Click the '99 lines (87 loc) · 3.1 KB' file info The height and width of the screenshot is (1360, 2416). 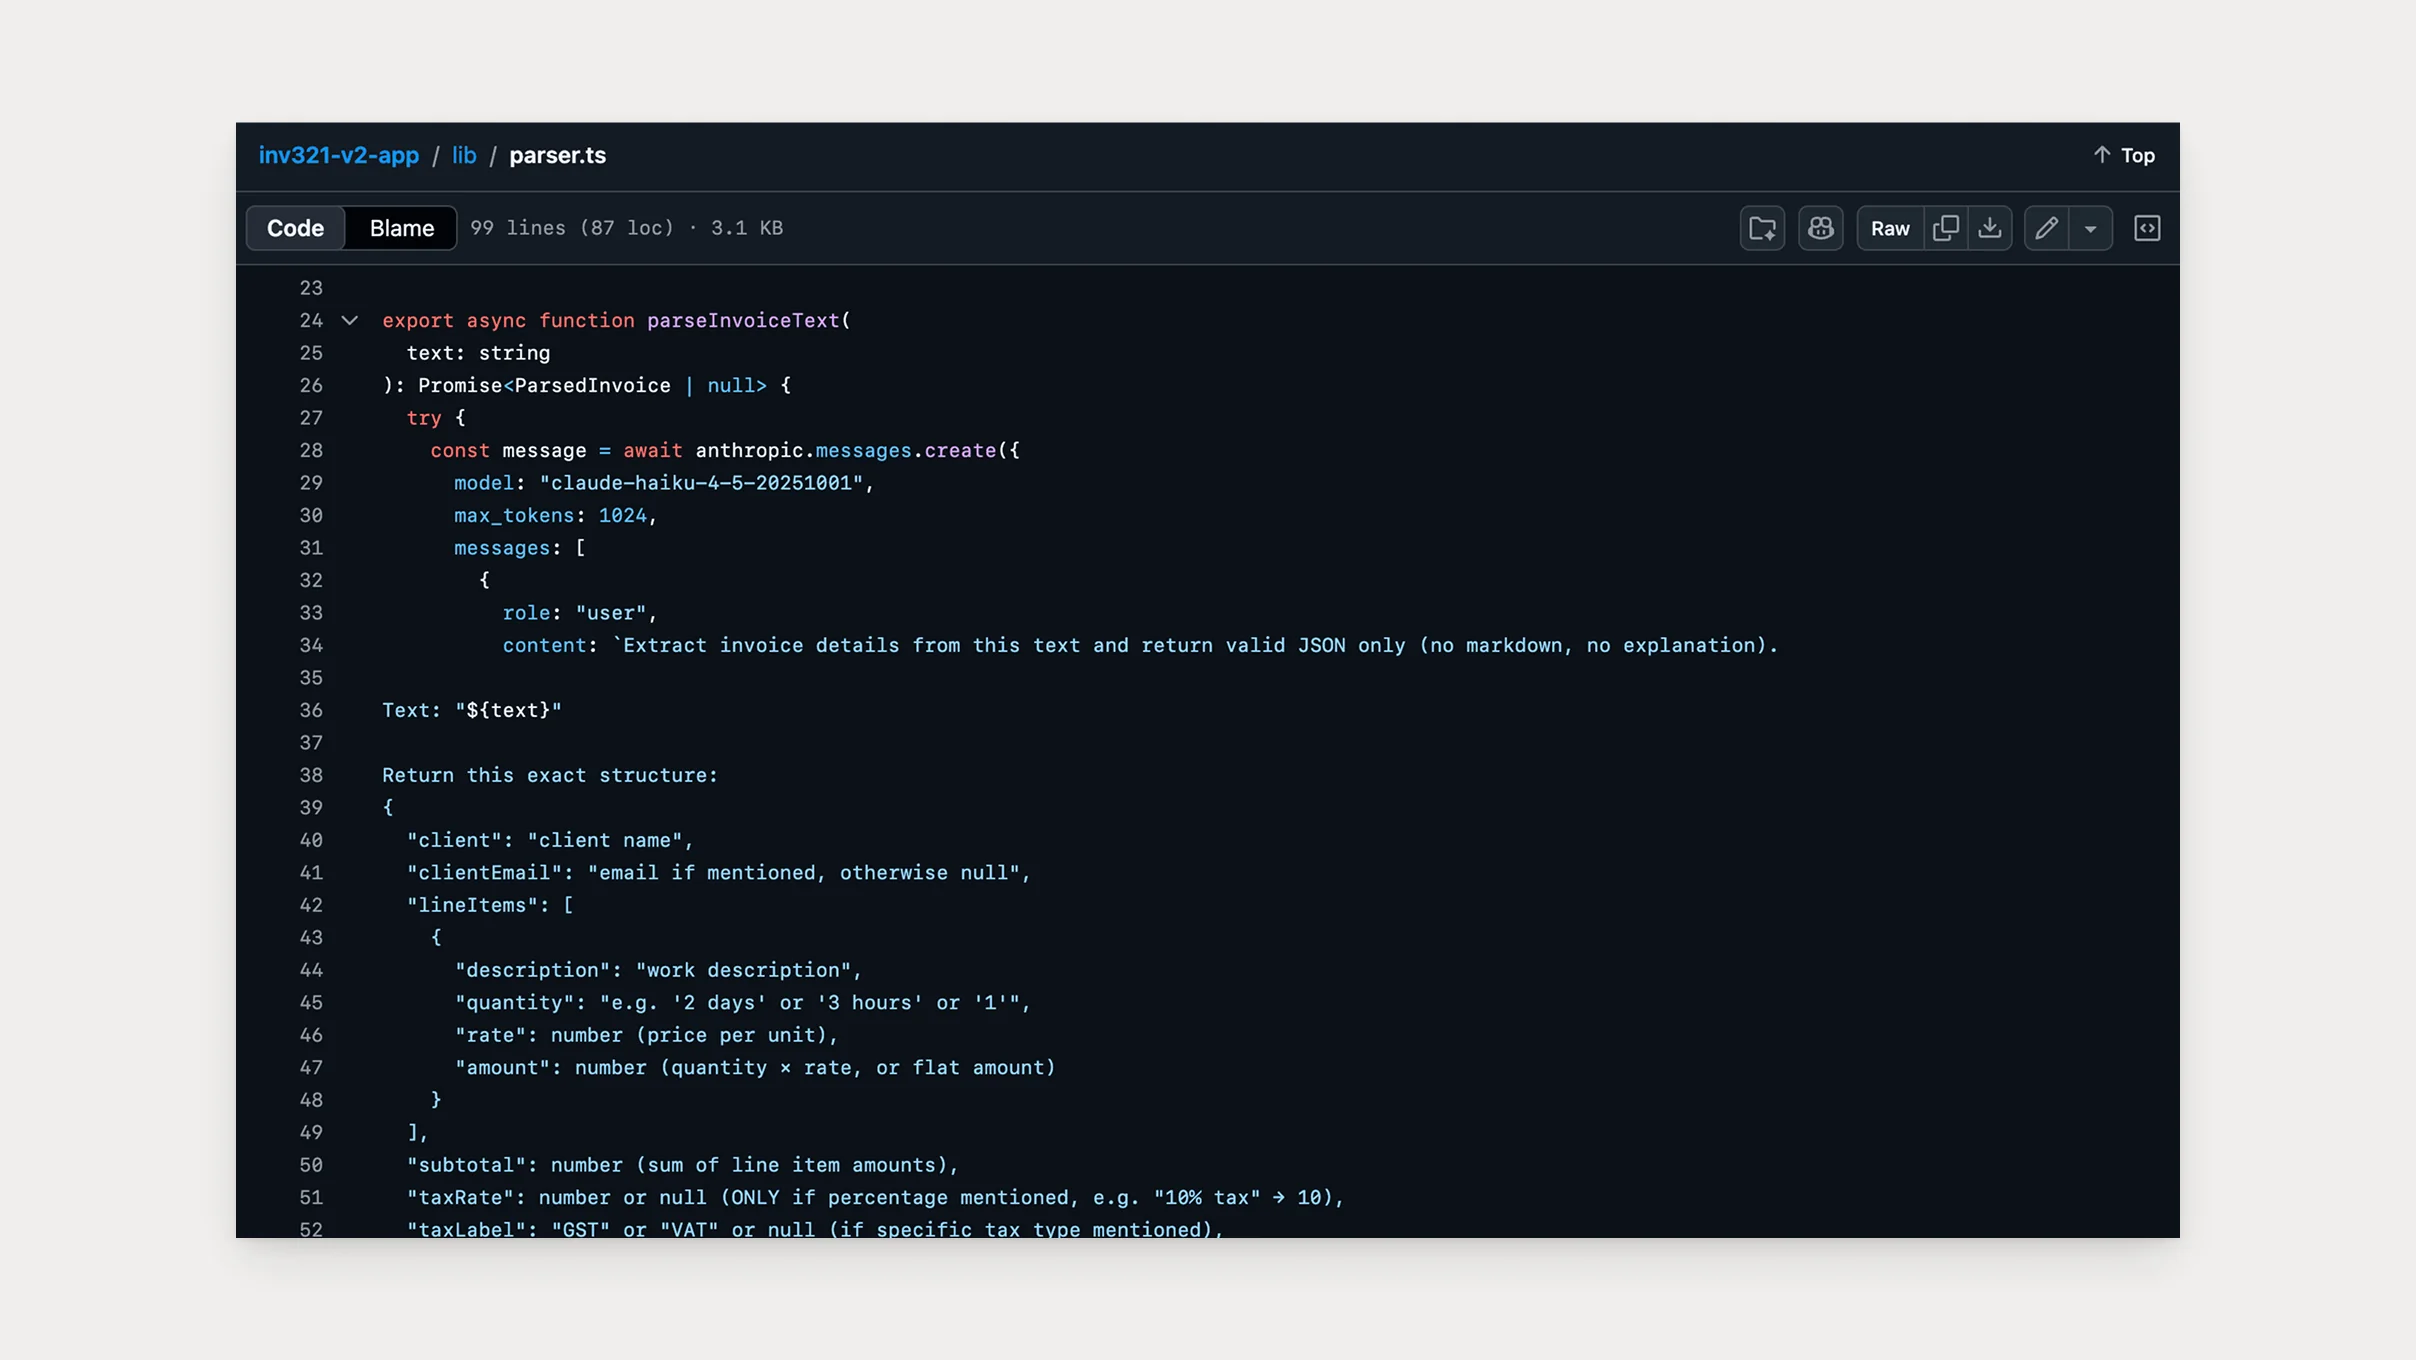click(627, 228)
